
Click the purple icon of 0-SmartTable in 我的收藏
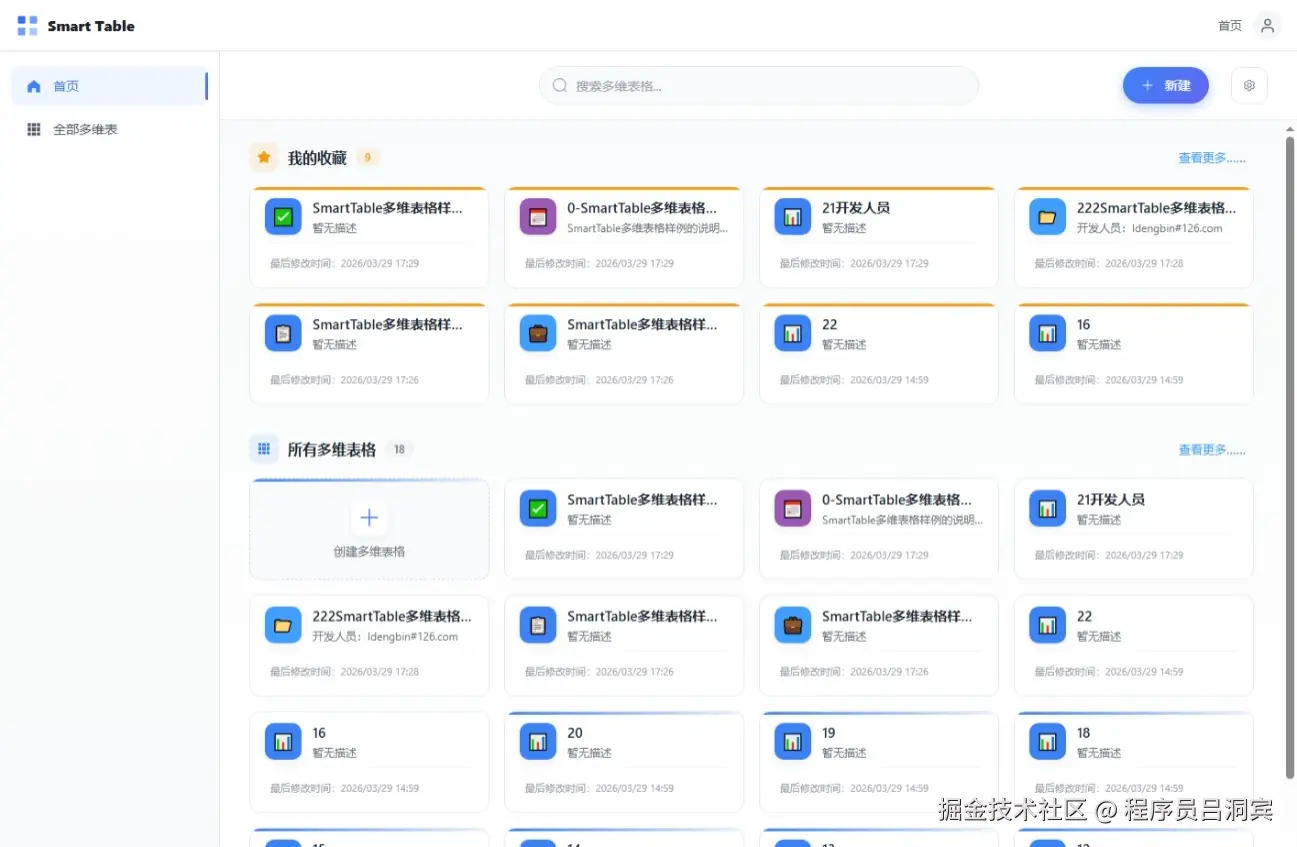[x=538, y=217]
